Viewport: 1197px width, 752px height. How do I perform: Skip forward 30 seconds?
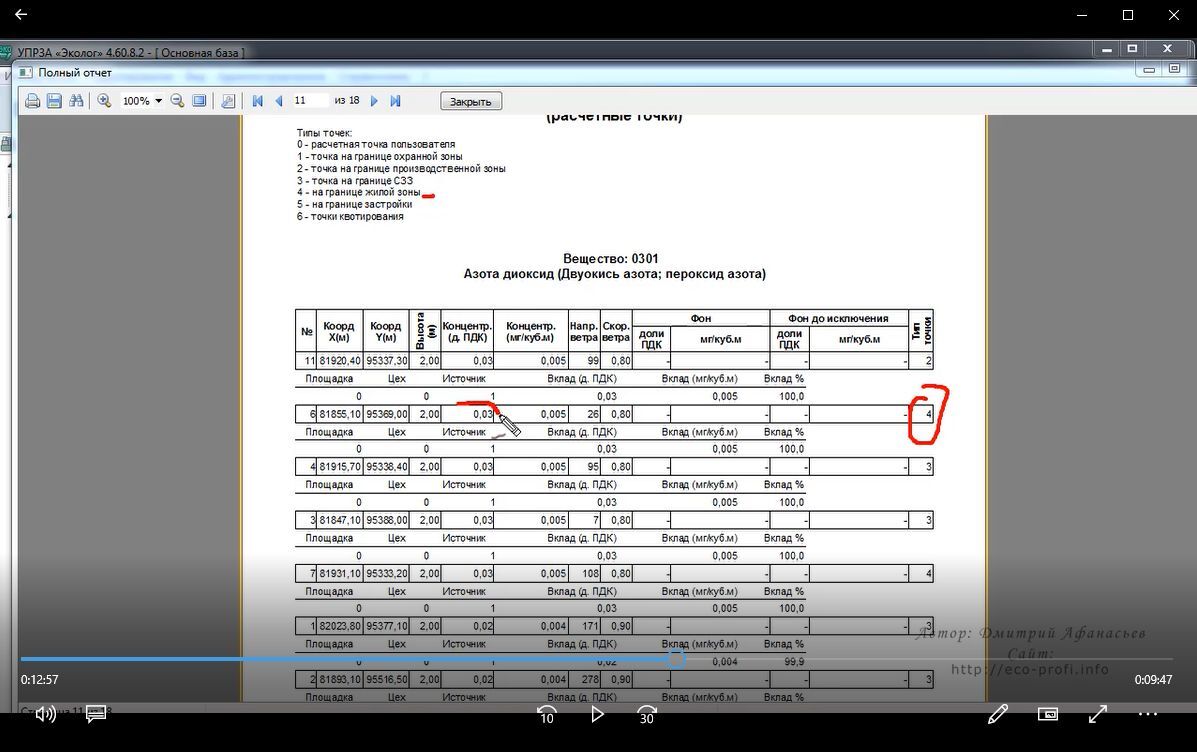[647, 714]
